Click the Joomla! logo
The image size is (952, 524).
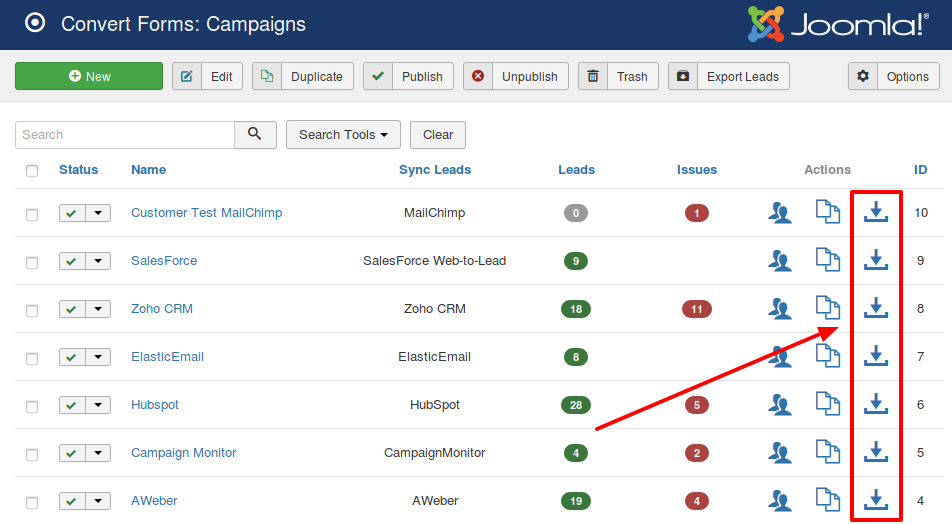click(838, 24)
